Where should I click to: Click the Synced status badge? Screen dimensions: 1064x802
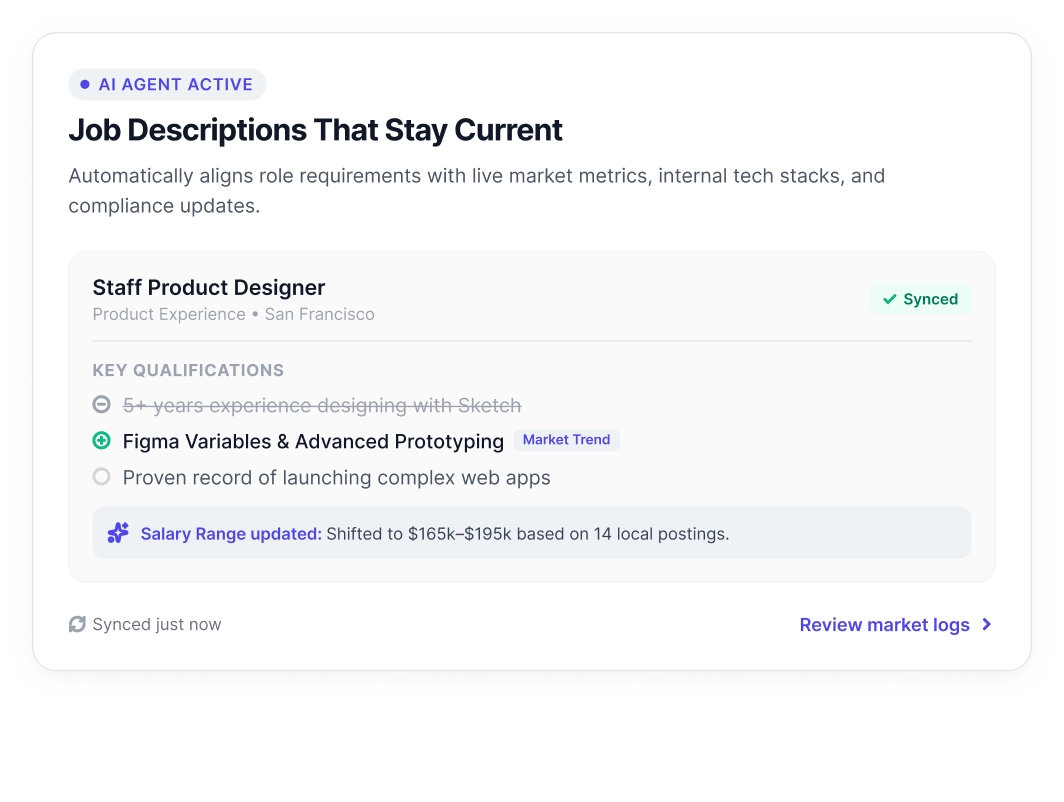[921, 299]
